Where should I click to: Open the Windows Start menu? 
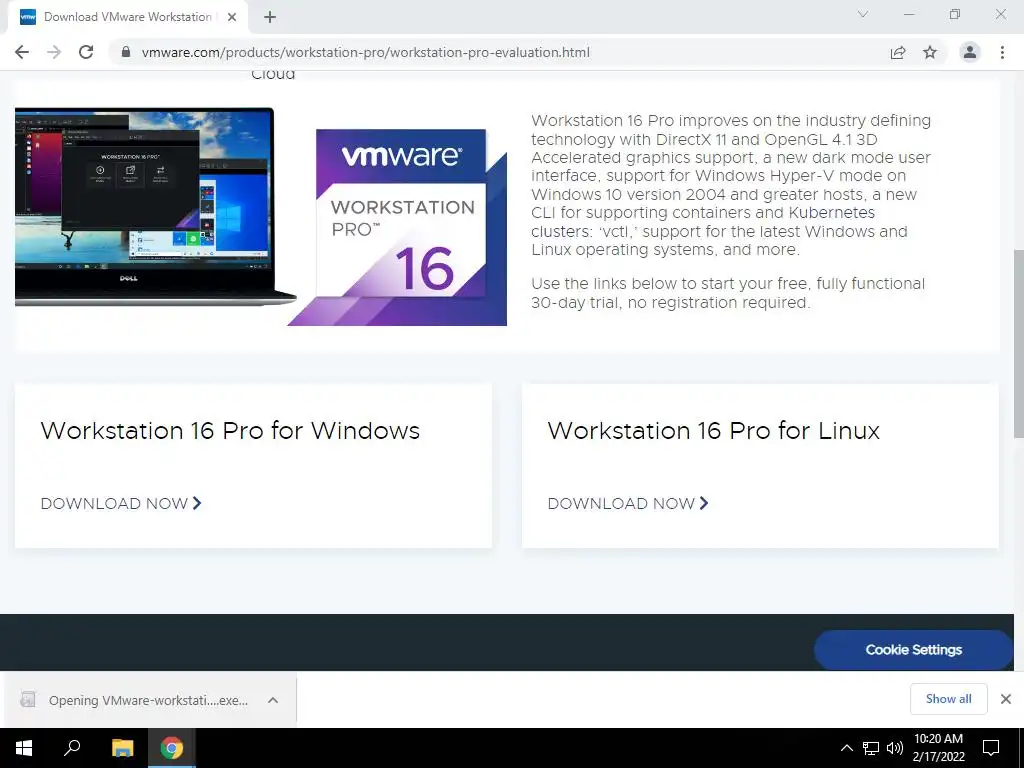pos(24,748)
